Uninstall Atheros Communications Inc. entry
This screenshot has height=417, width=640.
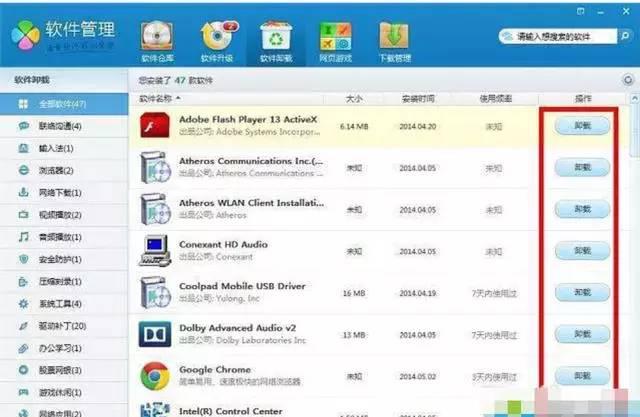582,167
